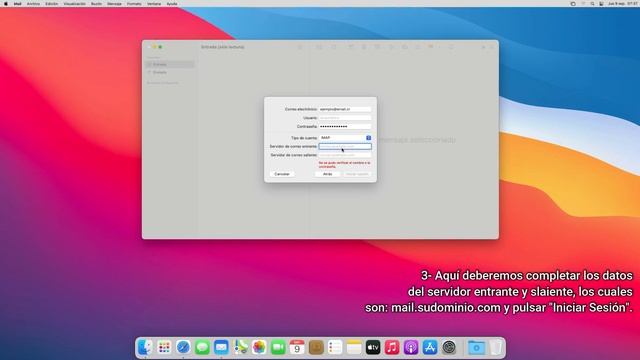Open the Notes app in the Dock
Image resolution: width=640 pixels, height=360 pixels.
(x=354, y=347)
